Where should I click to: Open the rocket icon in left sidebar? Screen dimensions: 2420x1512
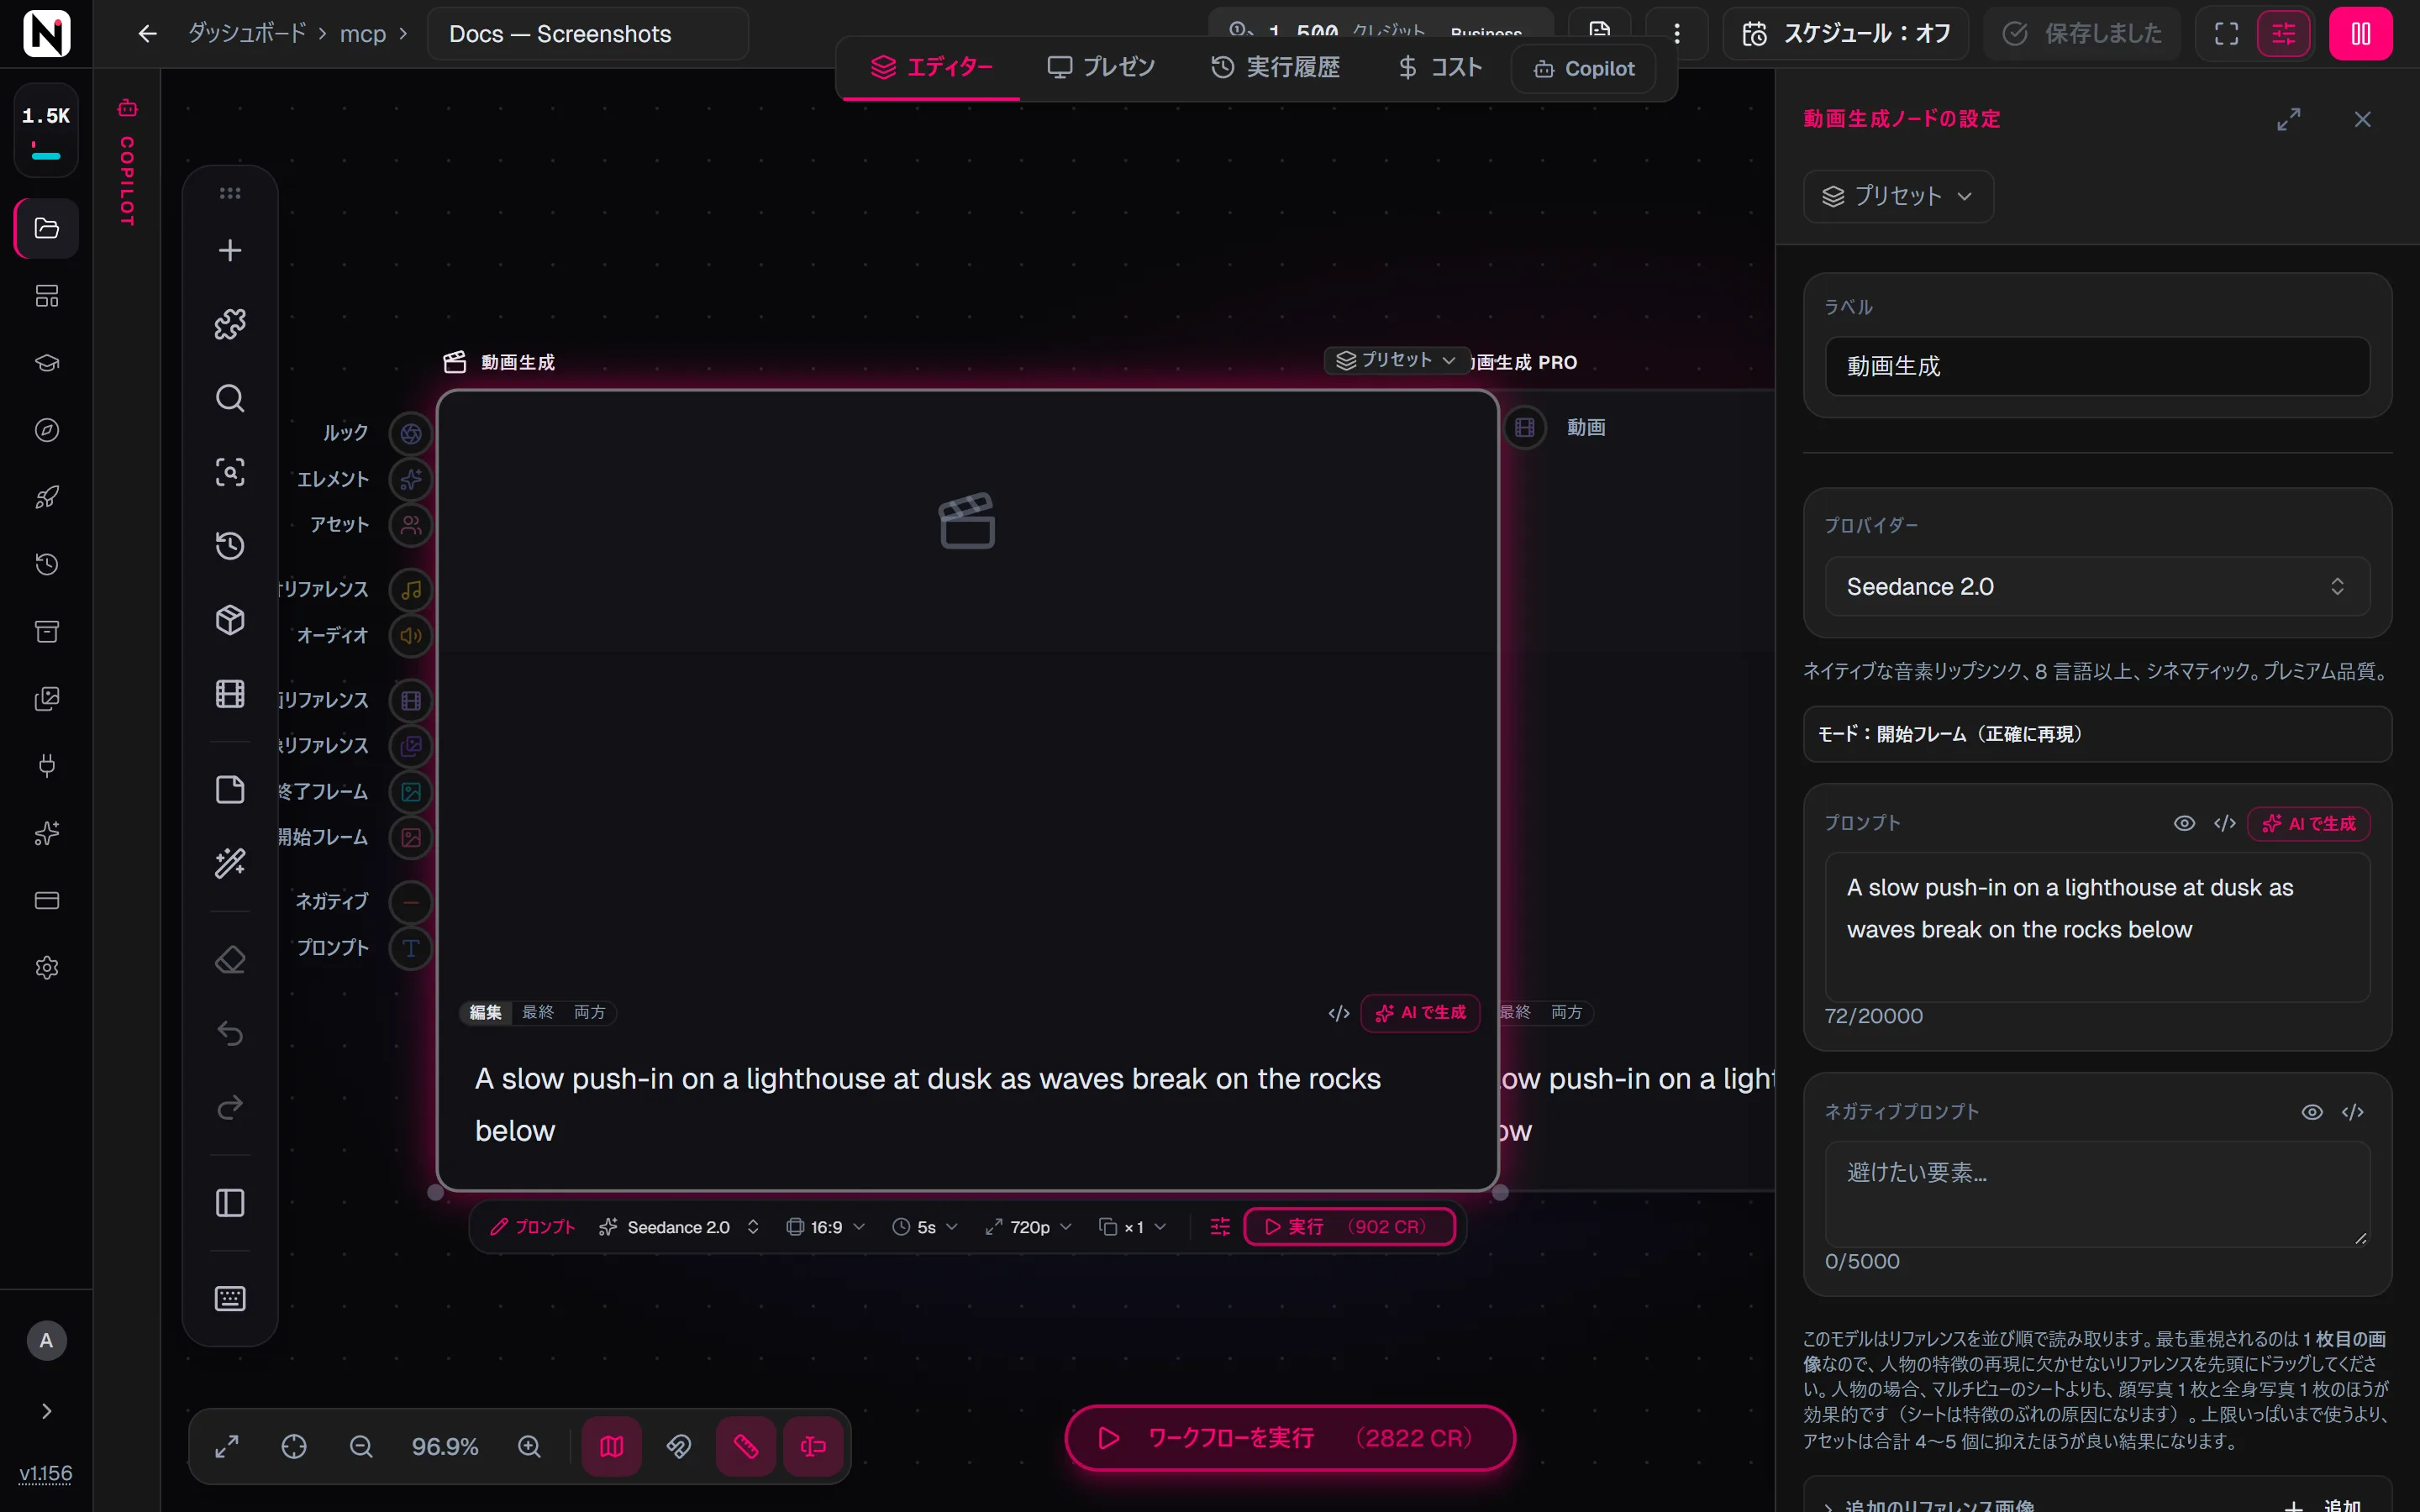(x=46, y=497)
